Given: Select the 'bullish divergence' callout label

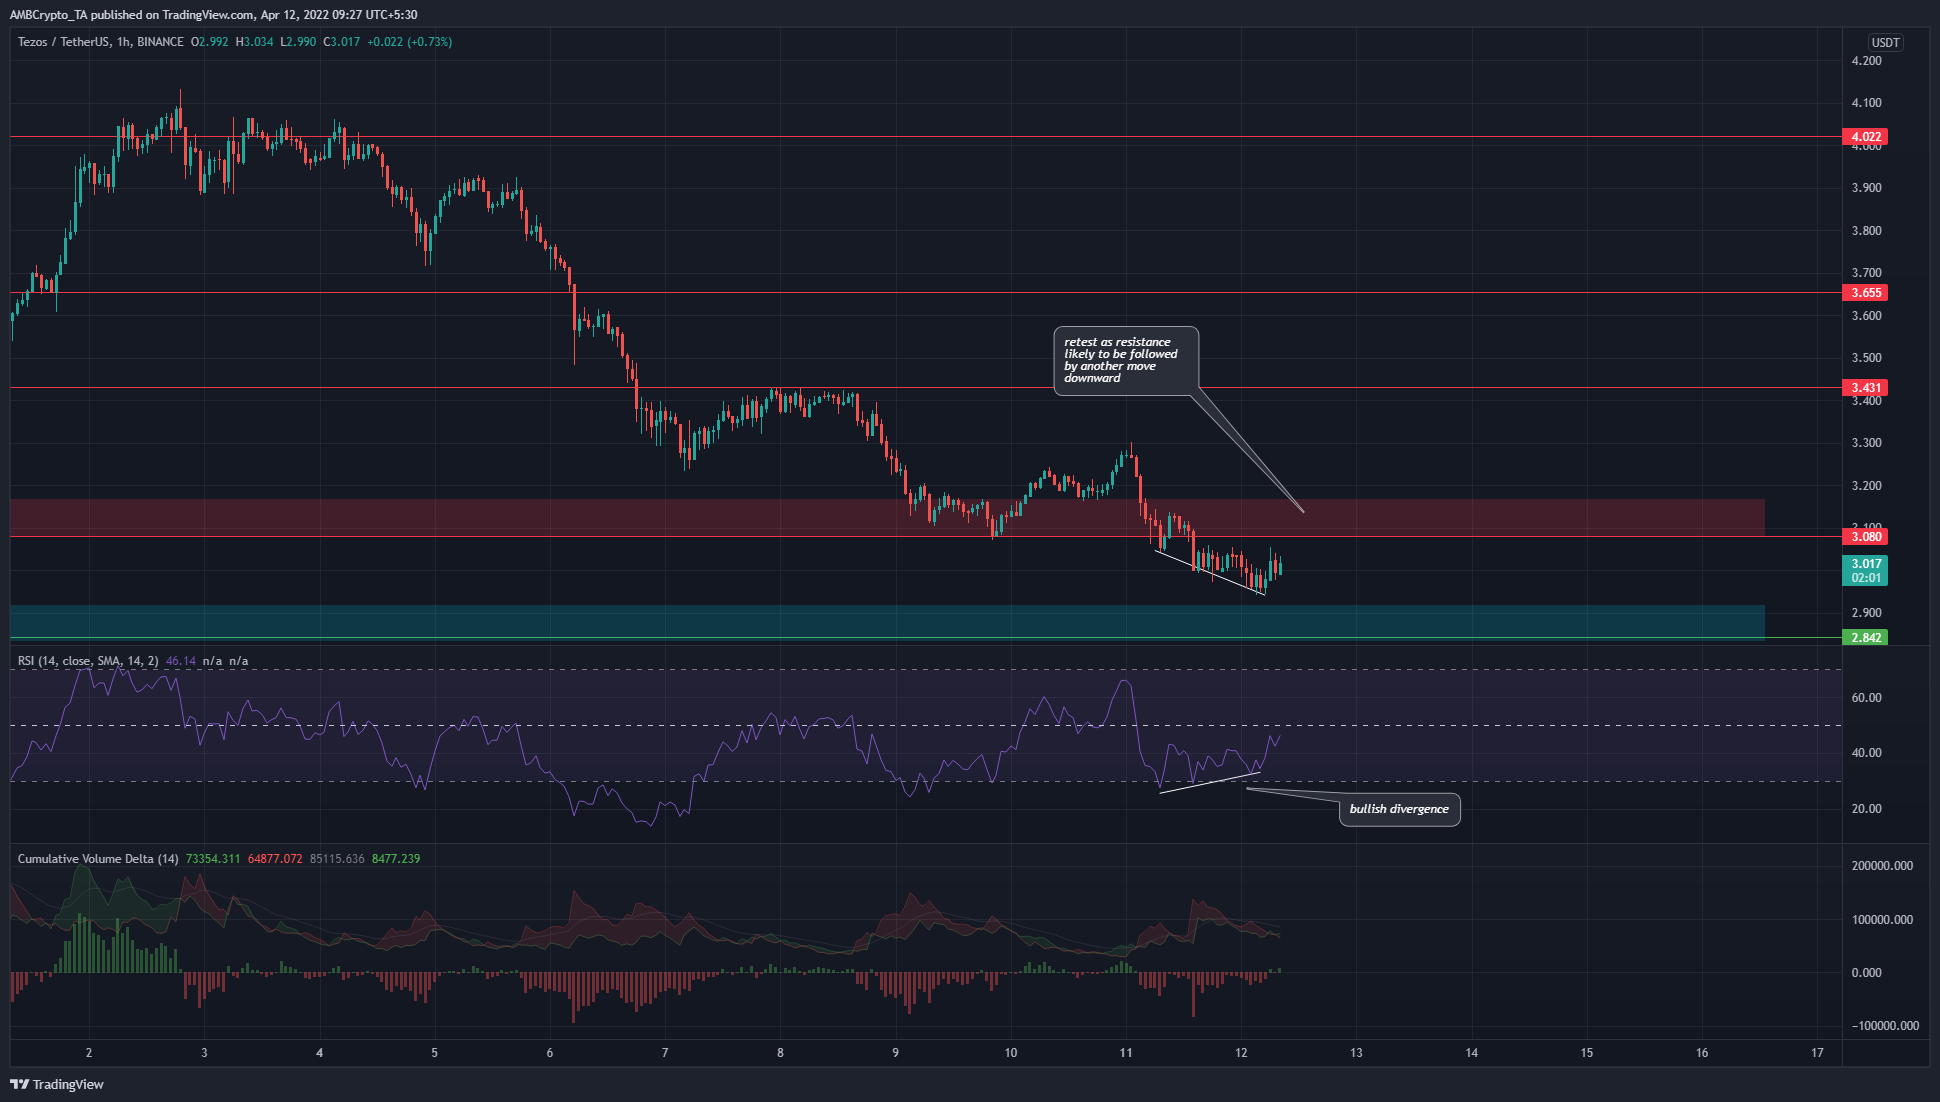Looking at the screenshot, I should click(x=1398, y=809).
